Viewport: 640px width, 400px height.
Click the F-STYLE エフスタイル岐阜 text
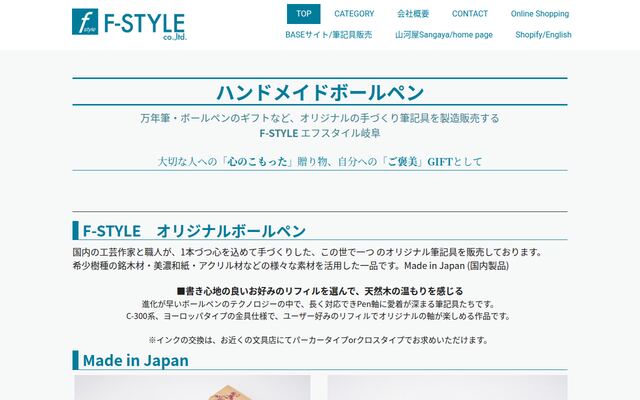tap(320, 133)
